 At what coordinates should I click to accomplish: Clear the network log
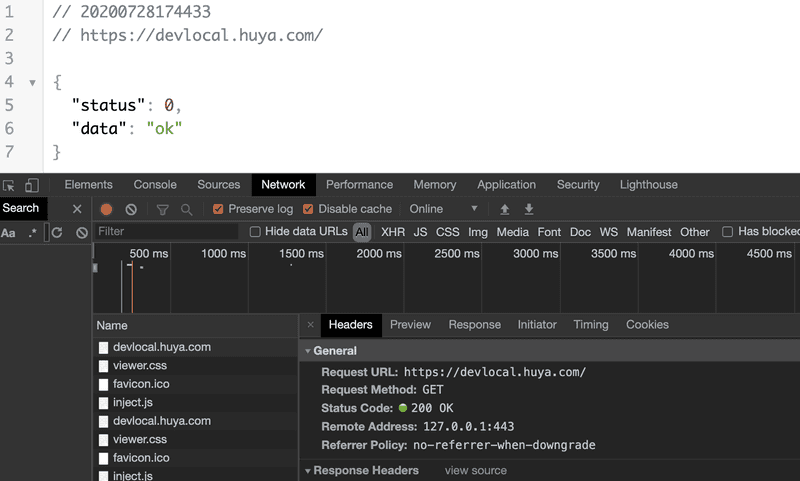coord(131,209)
